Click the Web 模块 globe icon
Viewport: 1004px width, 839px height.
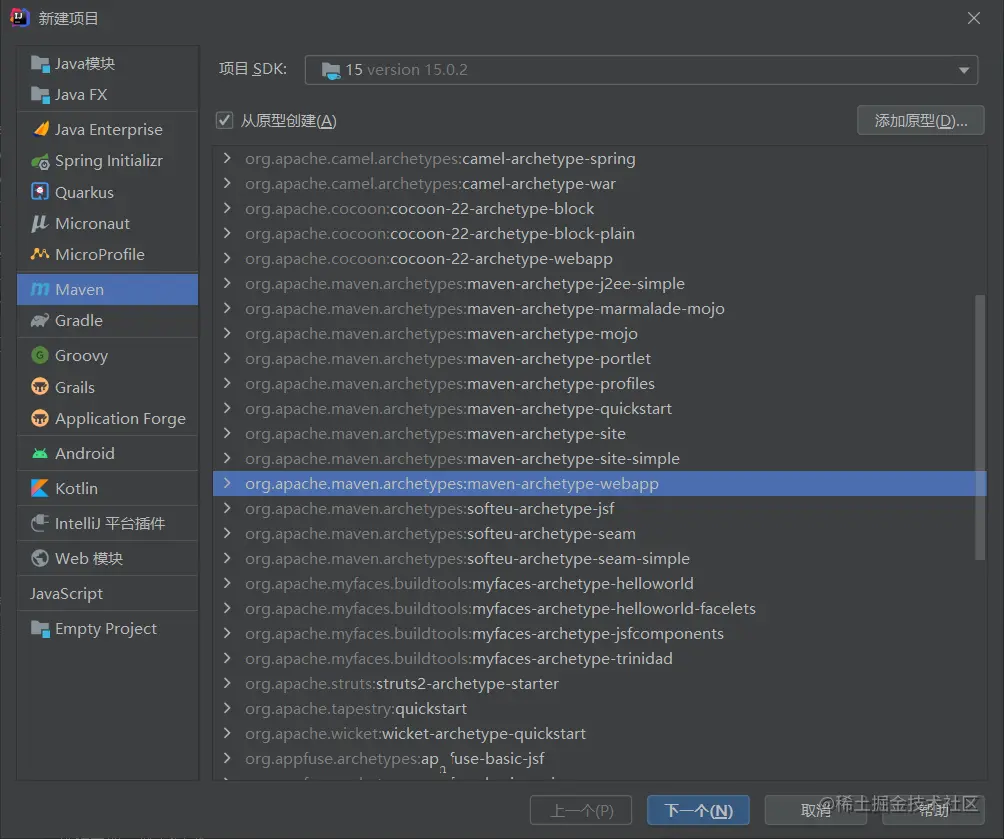(x=40, y=558)
